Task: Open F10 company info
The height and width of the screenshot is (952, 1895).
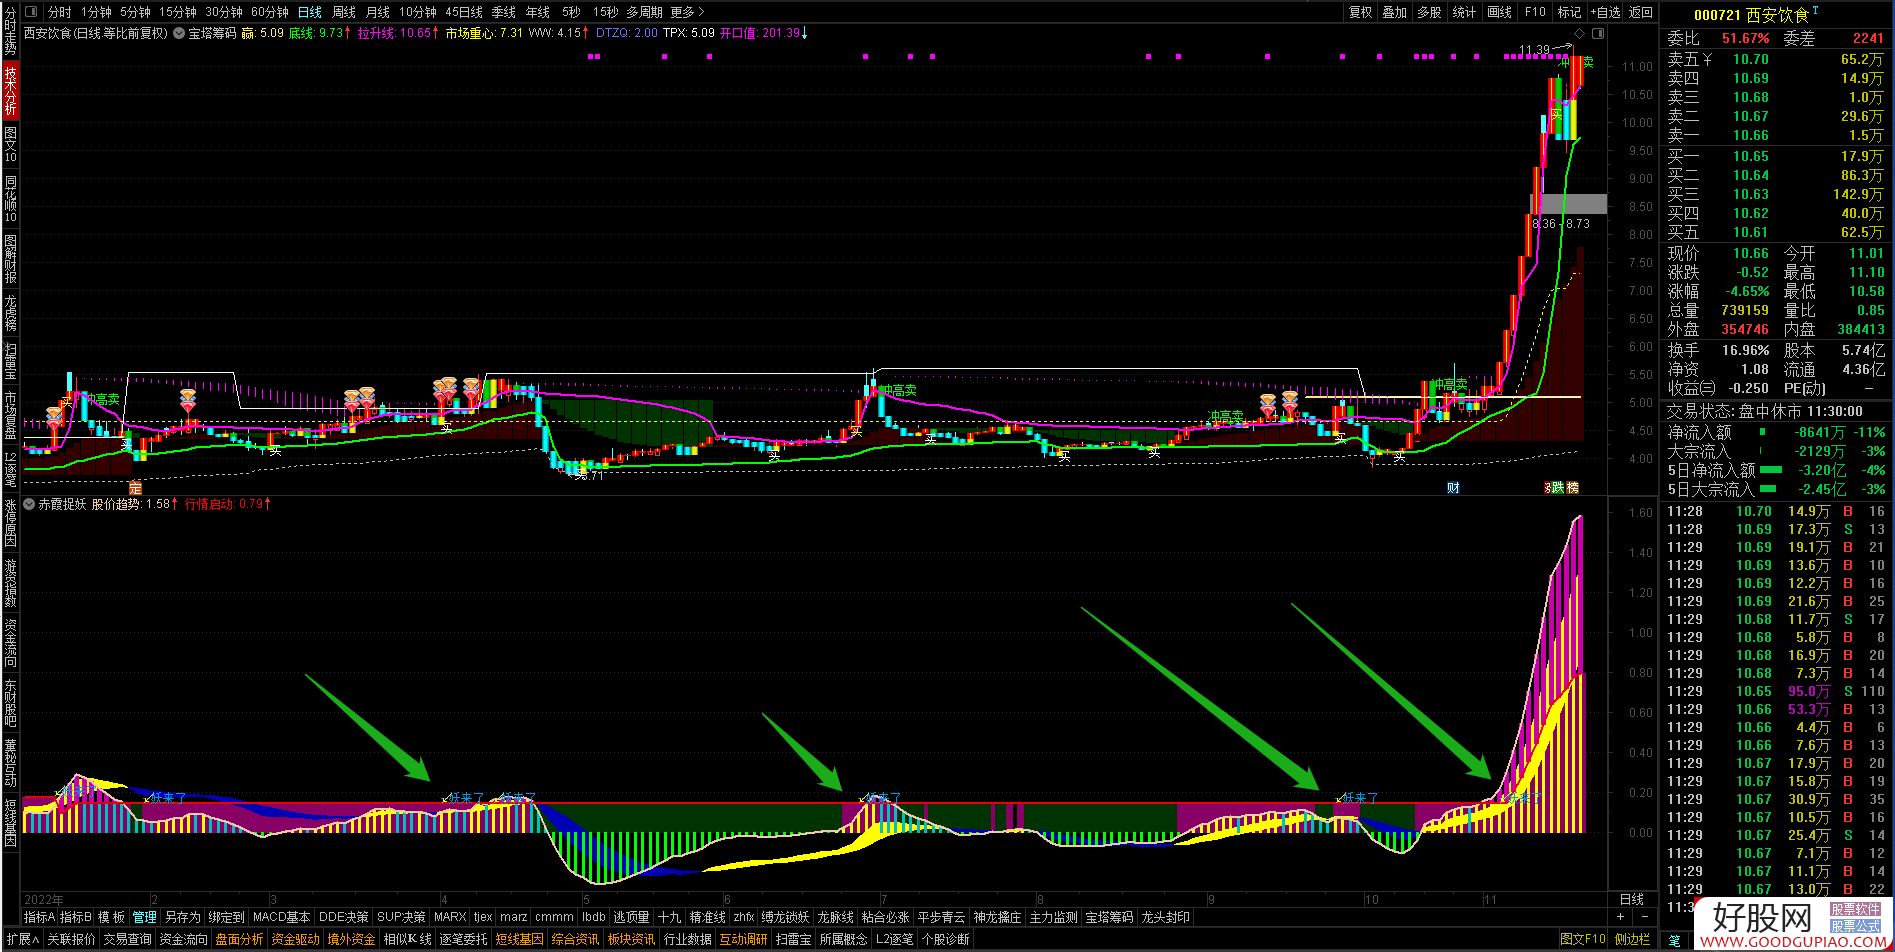Action: [1535, 12]
